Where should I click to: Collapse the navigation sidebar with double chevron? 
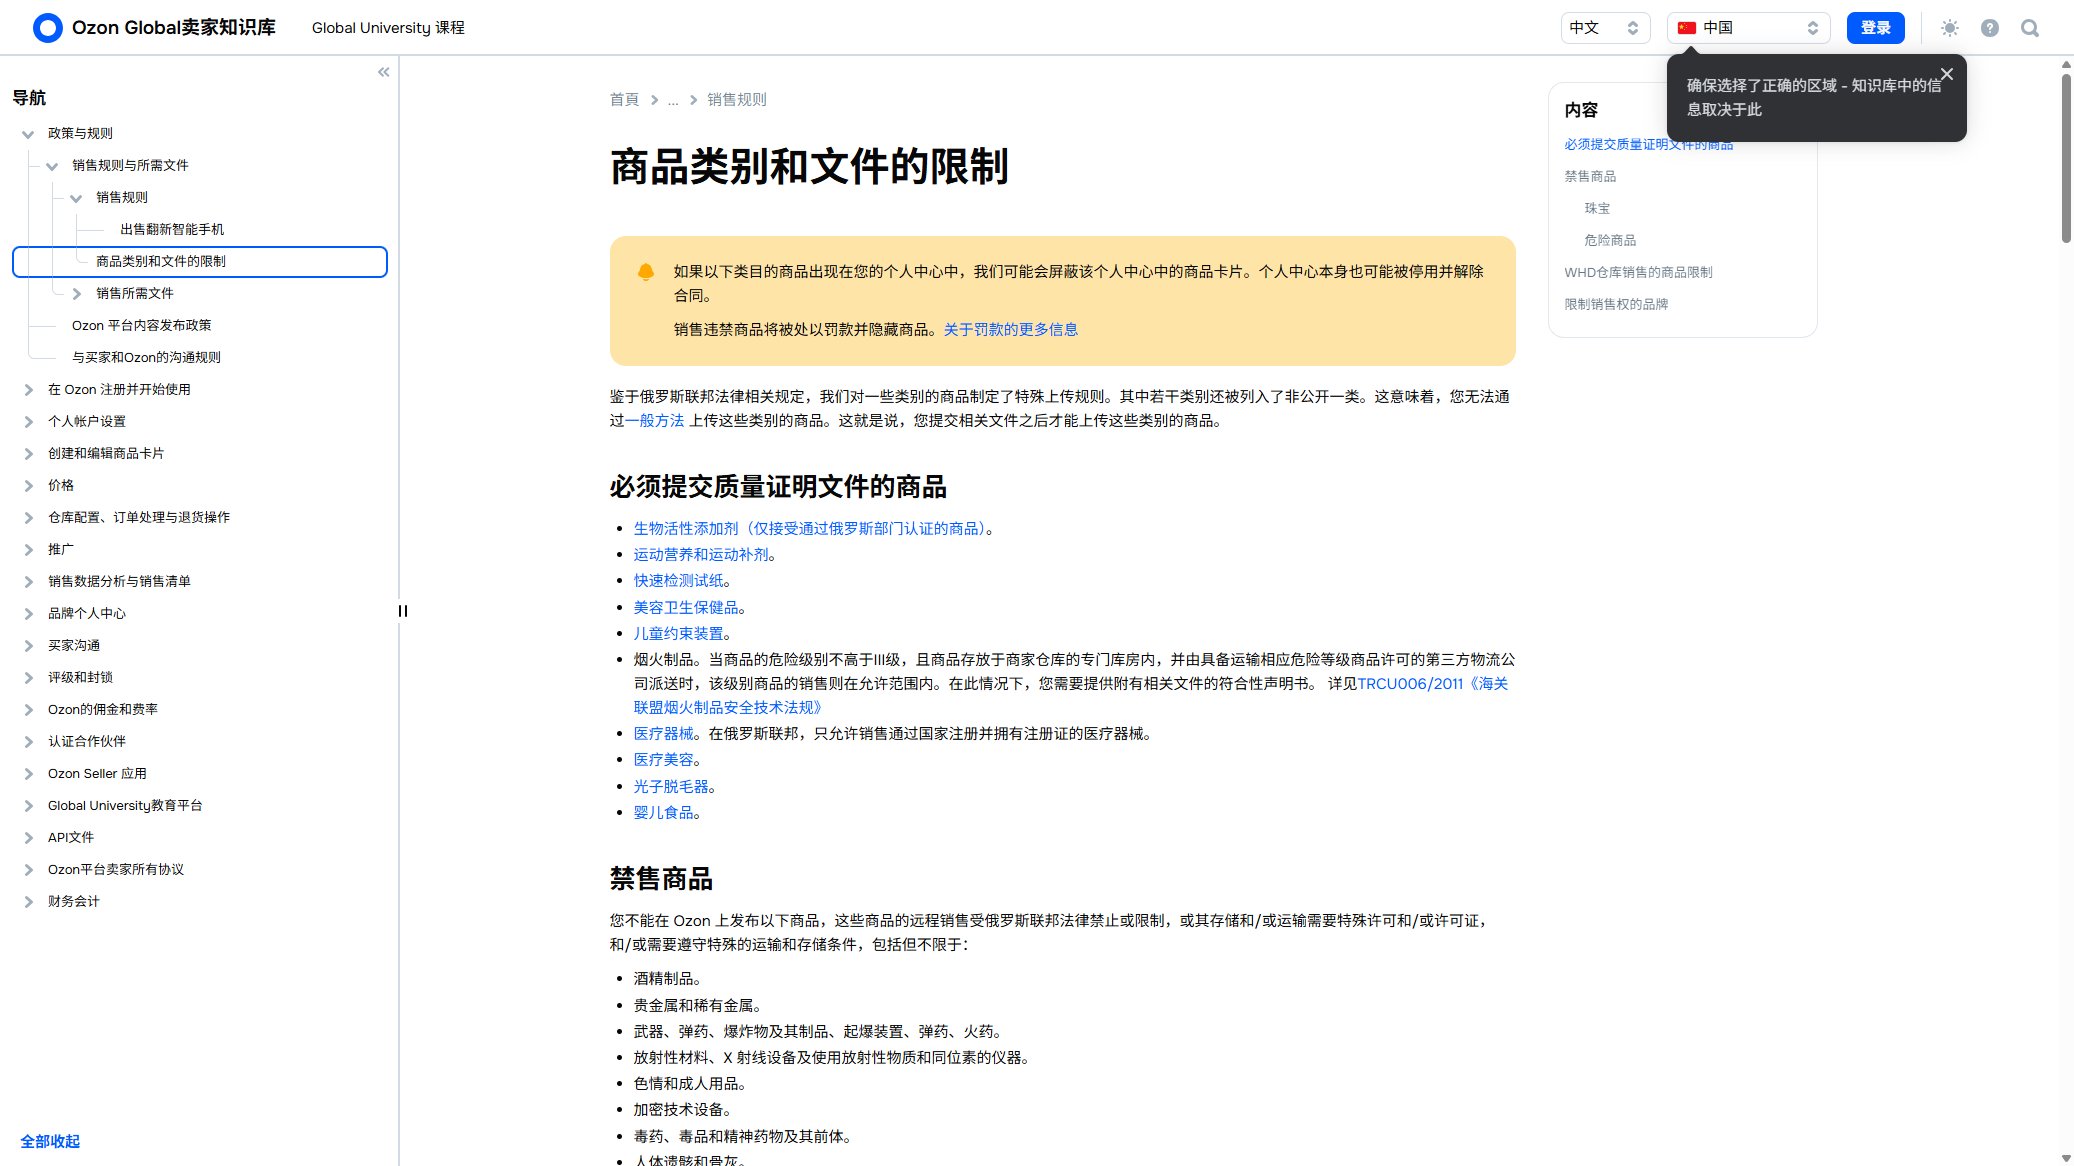(x=383, y=72)
